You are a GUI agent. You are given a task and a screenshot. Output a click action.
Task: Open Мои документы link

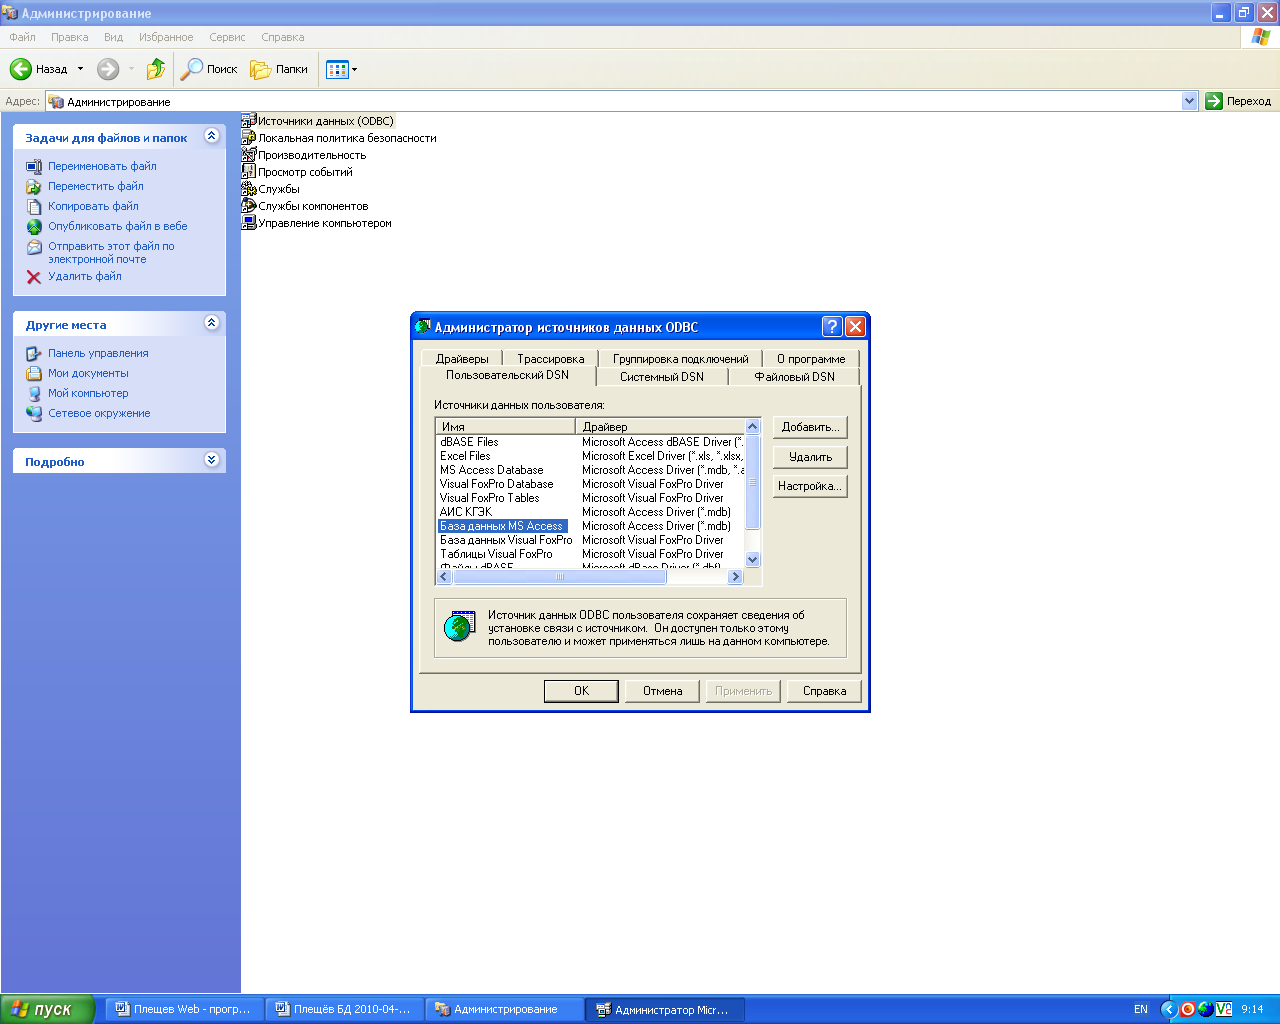pos(88,373)
